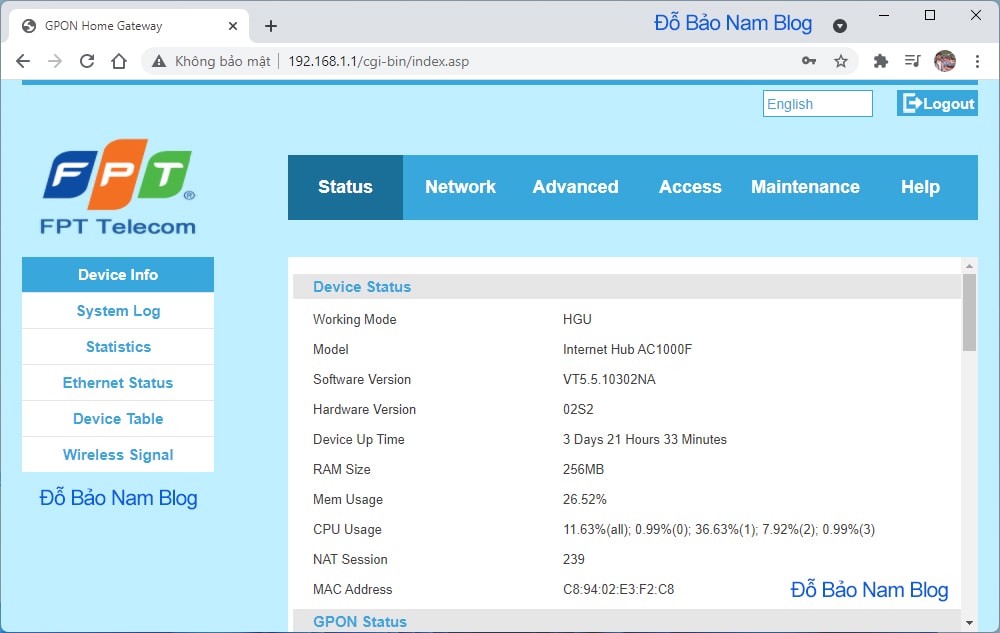Close the GPON Home Gateway tab
Image resolution: width=1000 pixels, height=633 pixels.
[233, 26]
